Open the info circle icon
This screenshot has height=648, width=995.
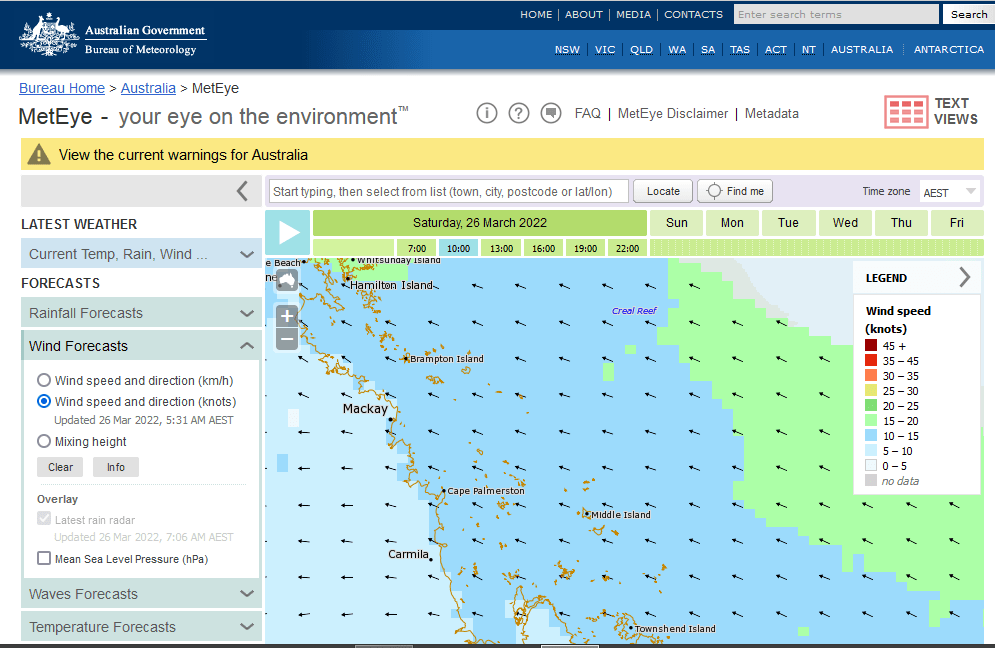(x=487, y=113)
